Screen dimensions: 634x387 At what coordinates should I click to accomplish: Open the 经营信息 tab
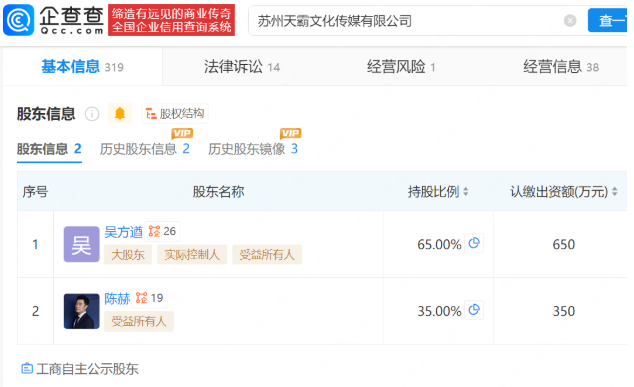[561, 66]
